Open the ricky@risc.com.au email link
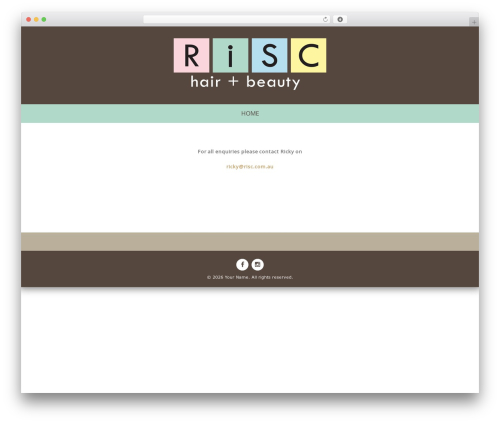Screen dimensions: 500x423 [x=250, y=166]
